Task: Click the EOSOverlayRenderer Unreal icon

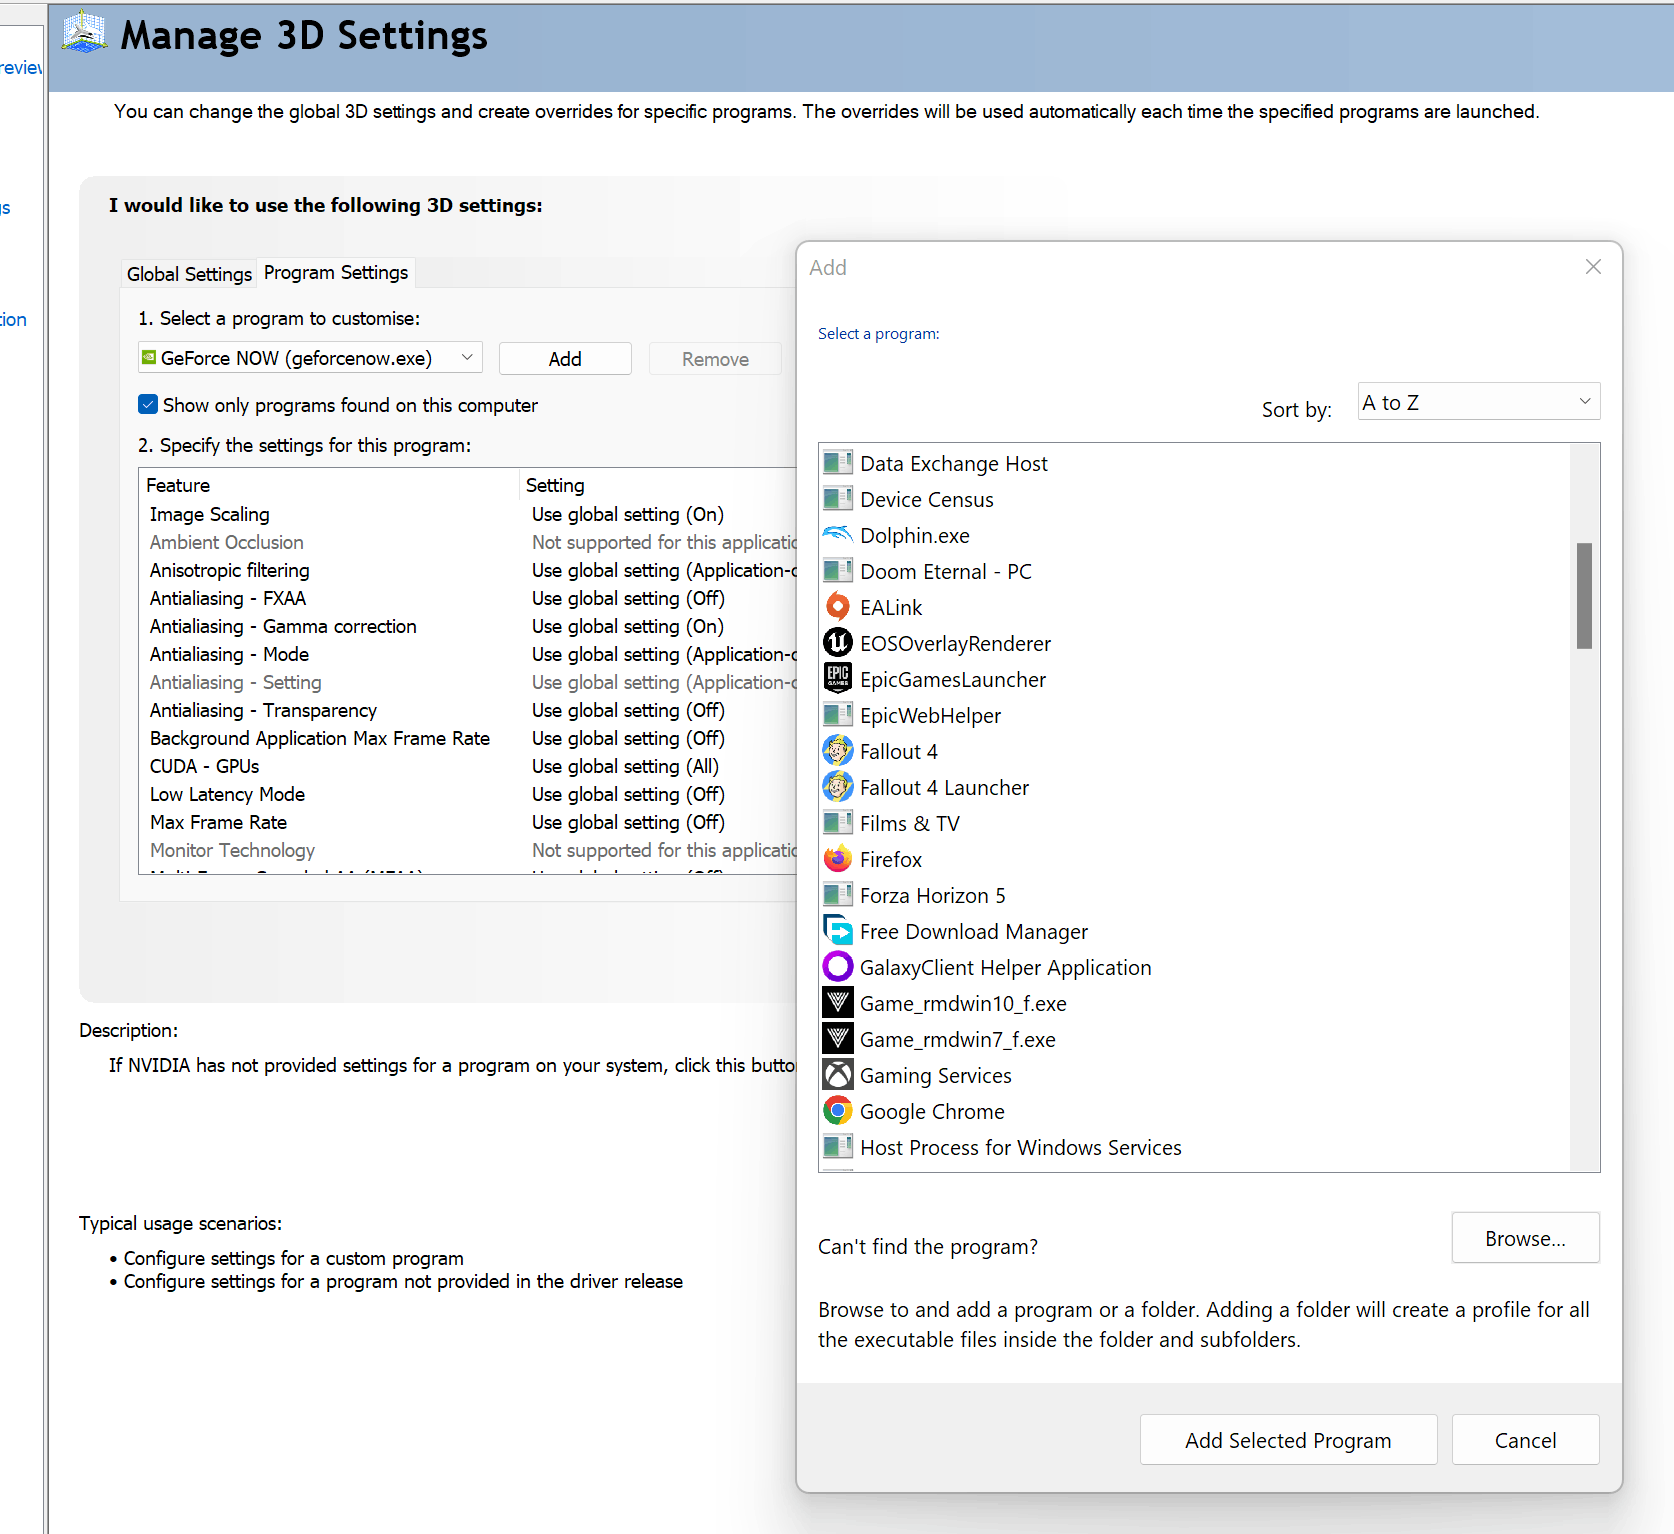Action: [x=838, y=643]
